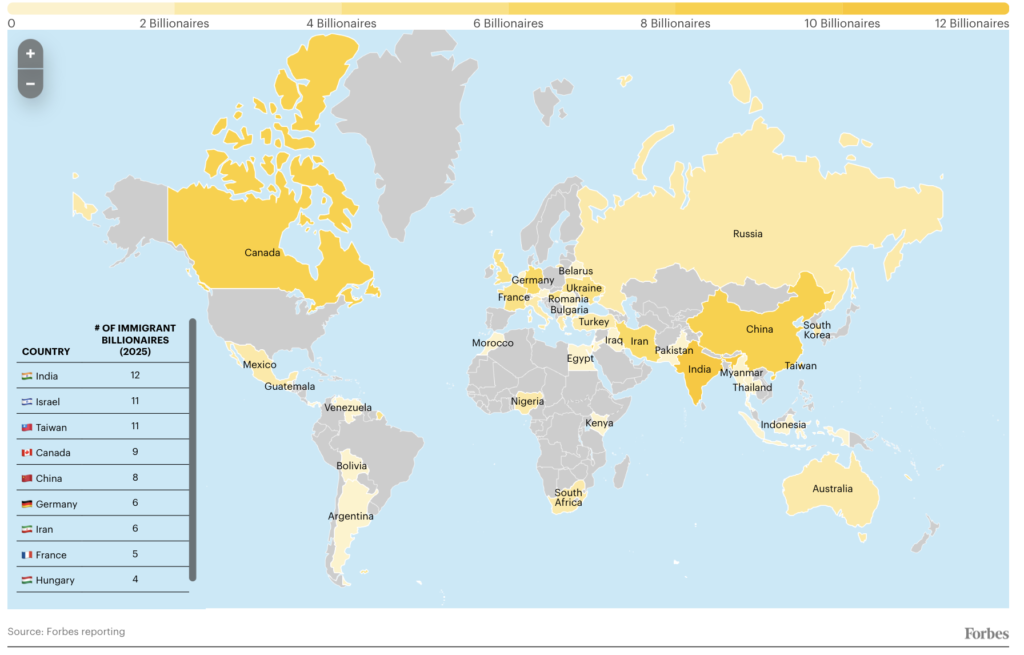Viewport: 1024px width, 655px height.
Task: Click the France flag icon in table
Action: click(26, 555)
